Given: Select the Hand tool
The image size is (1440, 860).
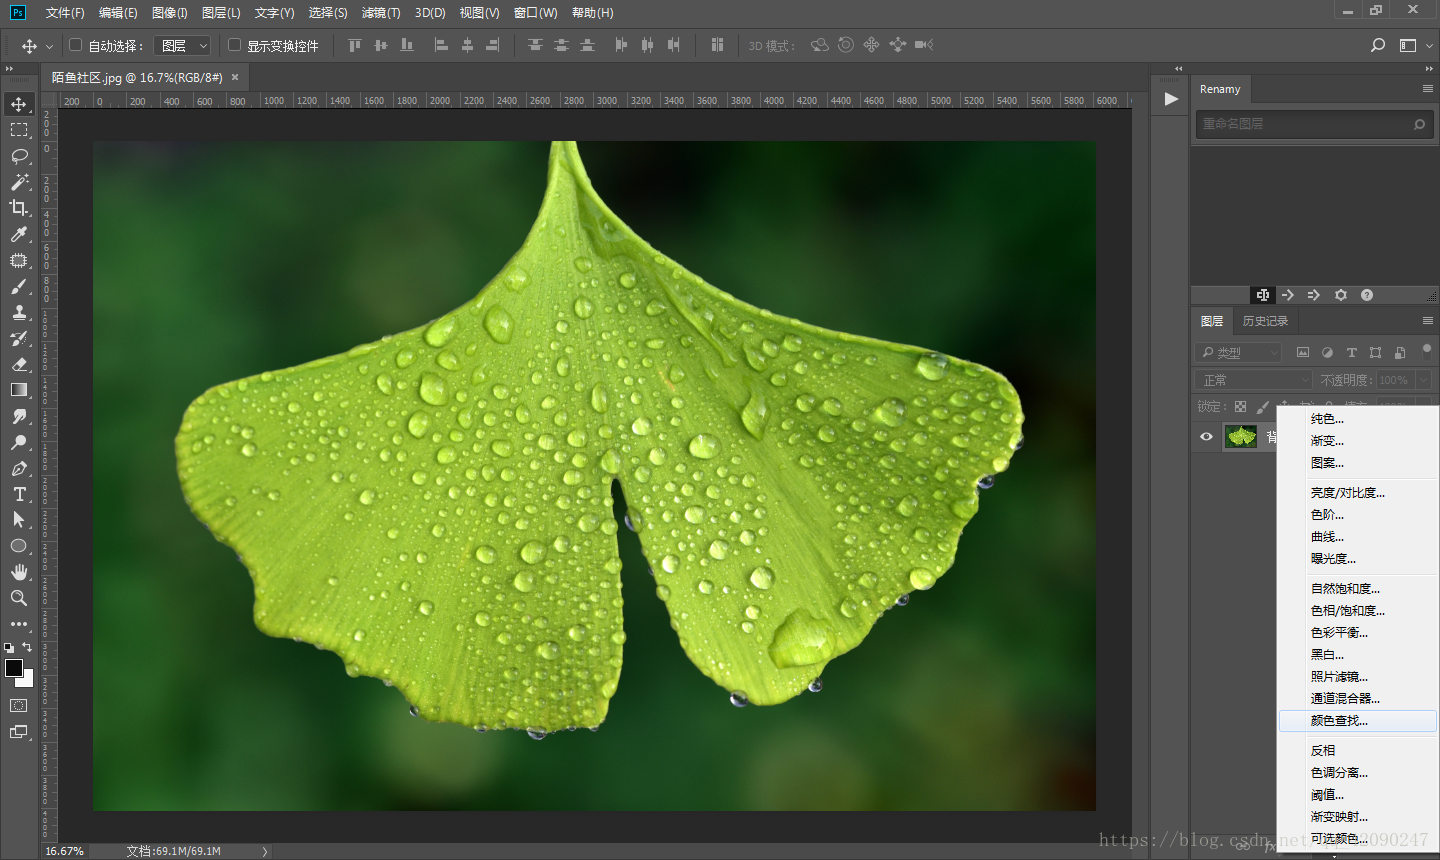Looking at the screenshot, I should pos(19,572).
